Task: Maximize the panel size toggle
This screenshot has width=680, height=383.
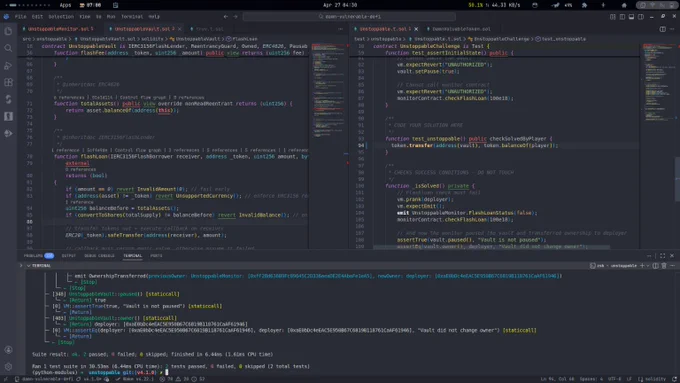Action: (x=662, y=255)
